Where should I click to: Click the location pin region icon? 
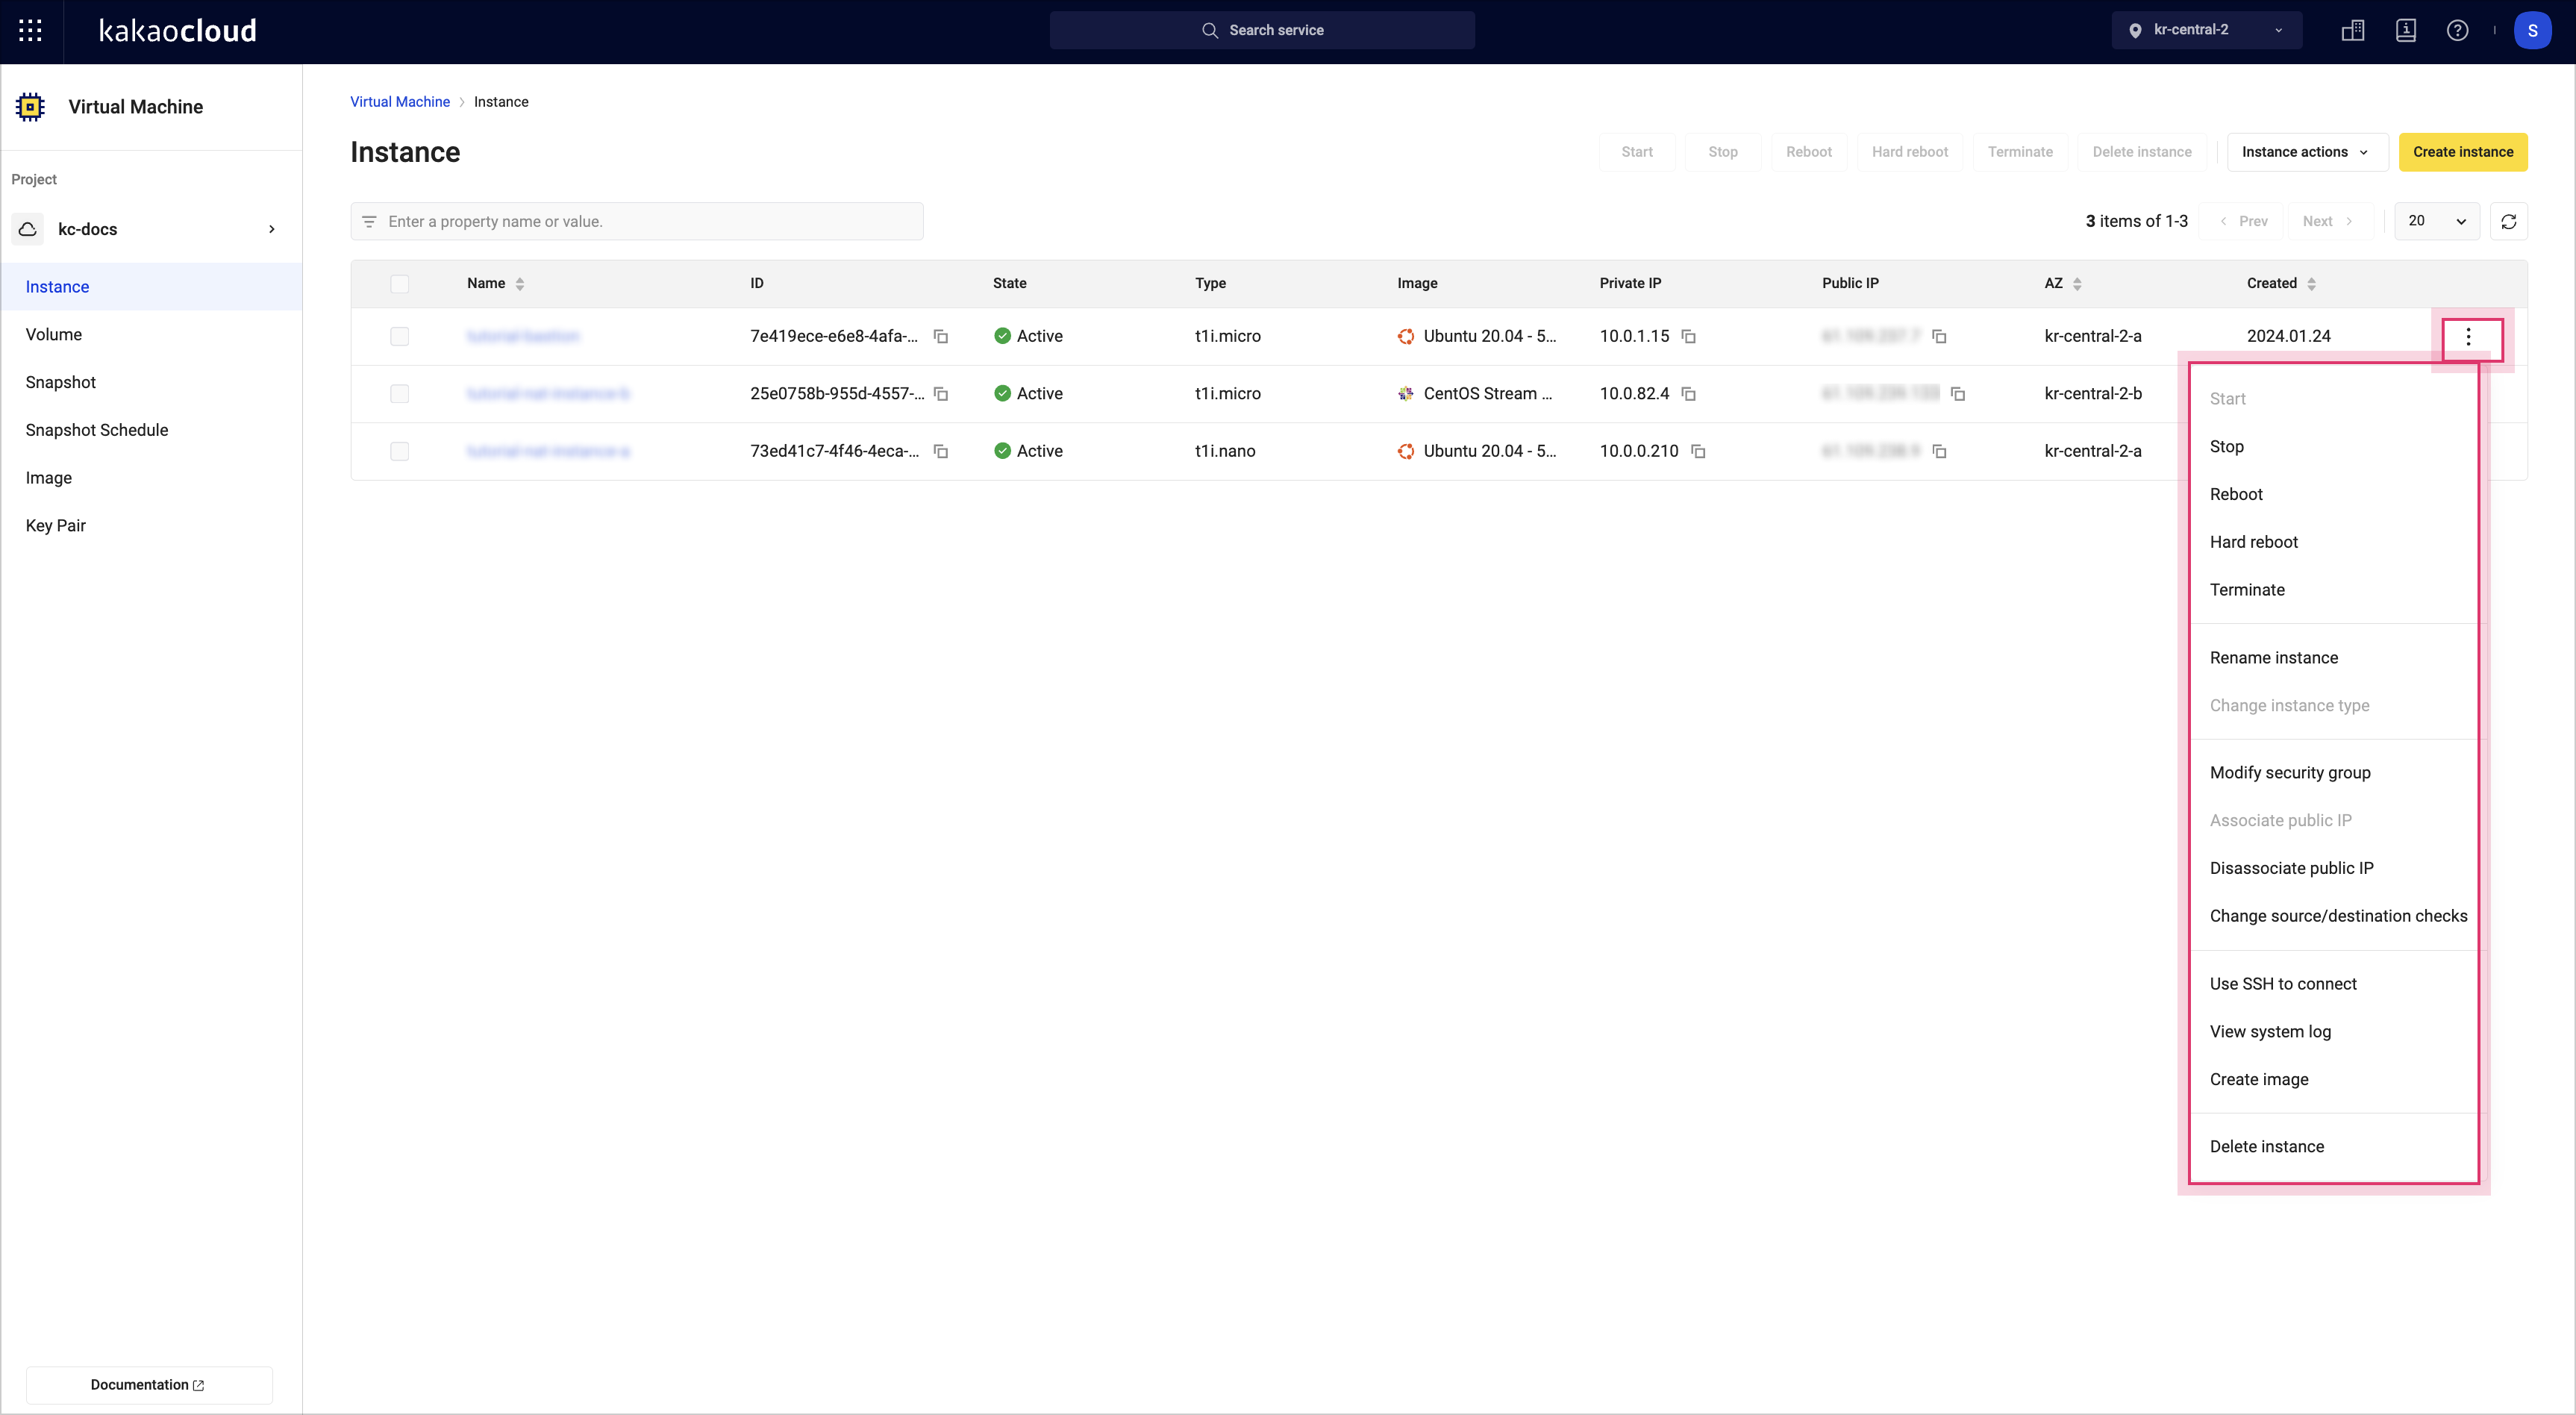(x=2135, y=31)
